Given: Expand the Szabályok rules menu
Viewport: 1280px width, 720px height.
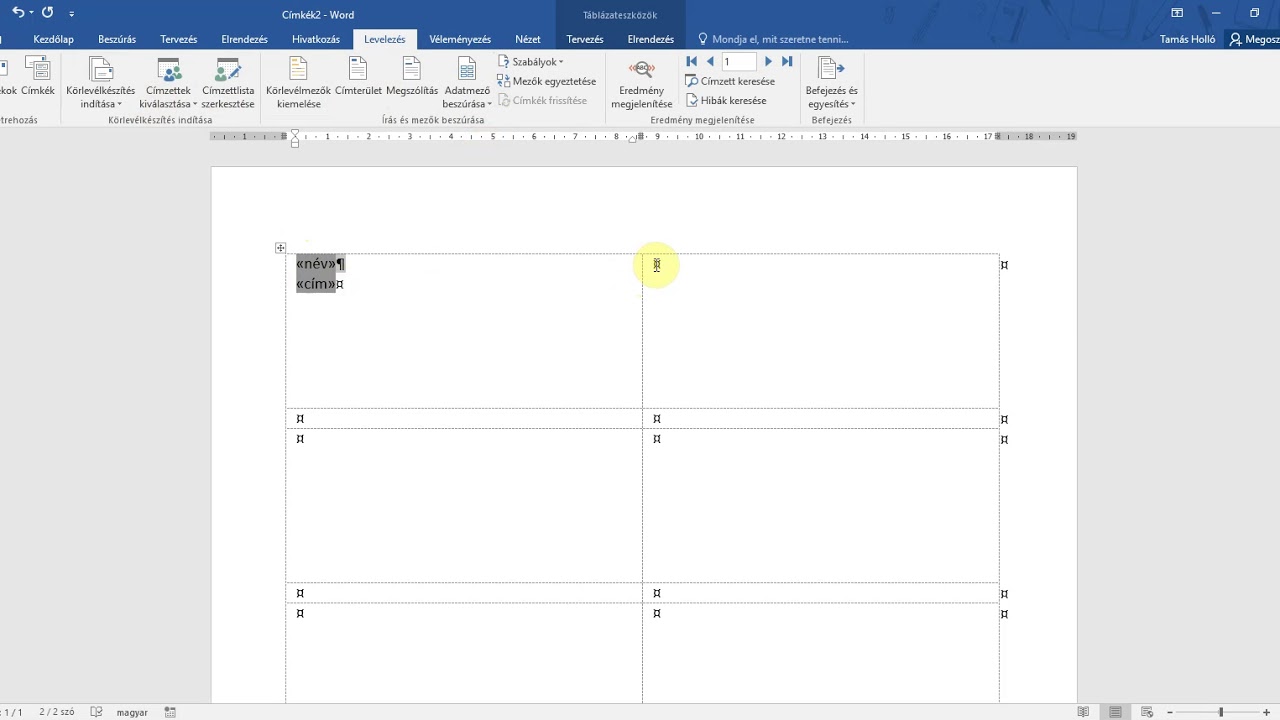Looking at the screenshot, I should coord(531,62).
